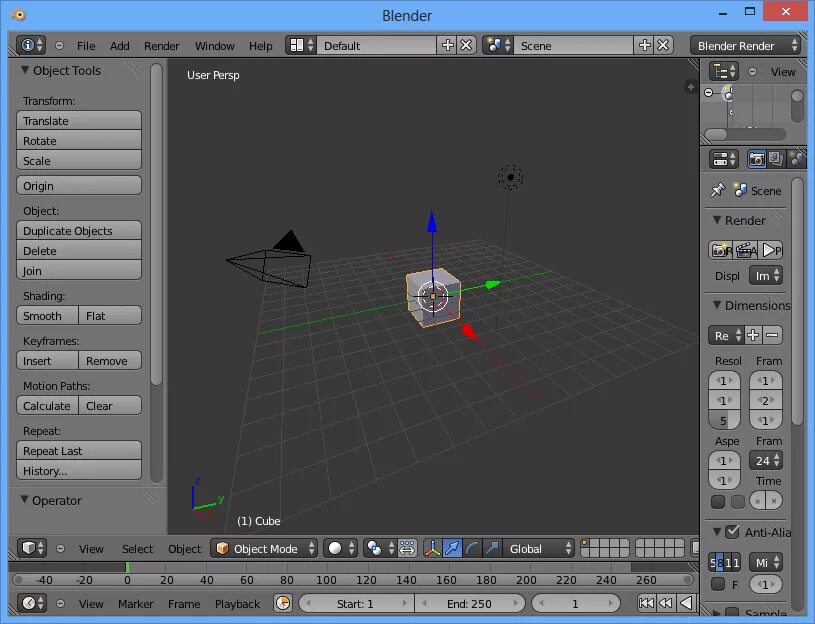815x624 pixels.
Task: Open the timeline Playback menu
Action: click(238, 604)
